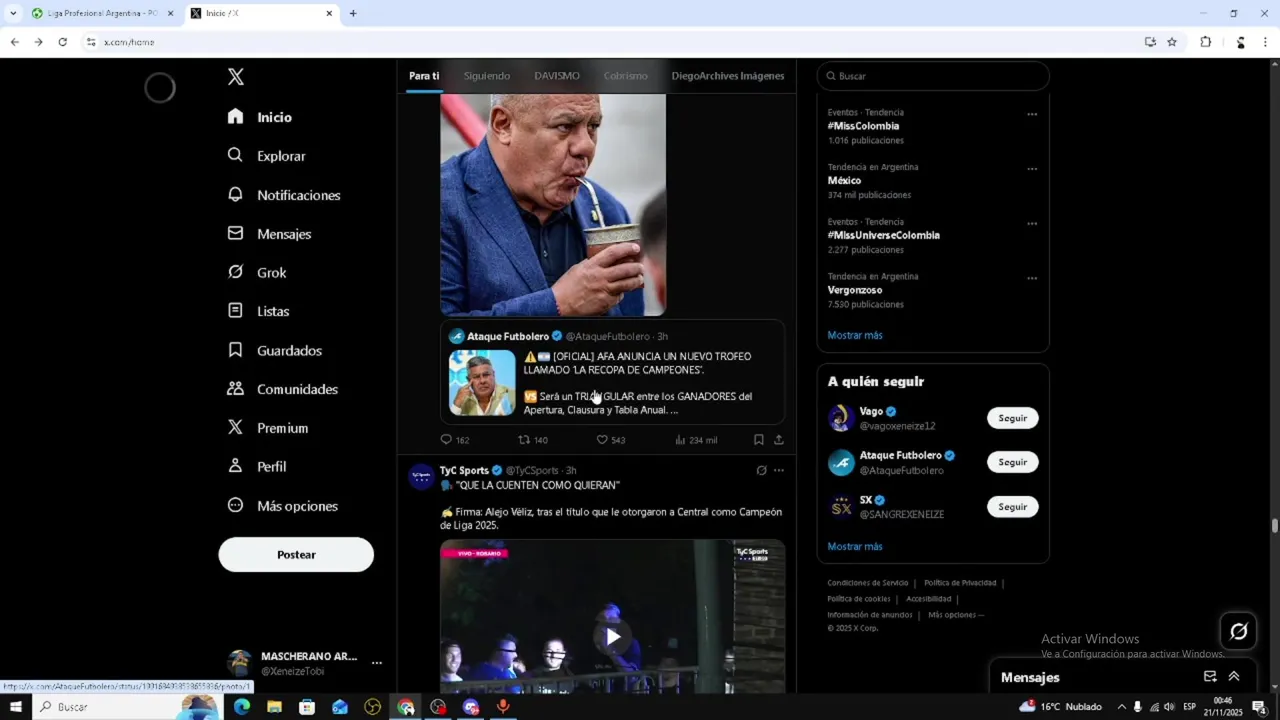Open Chrome three-dot menu
The height and width of the screenshot is (720, 1280).
[x=1265, y=42]
